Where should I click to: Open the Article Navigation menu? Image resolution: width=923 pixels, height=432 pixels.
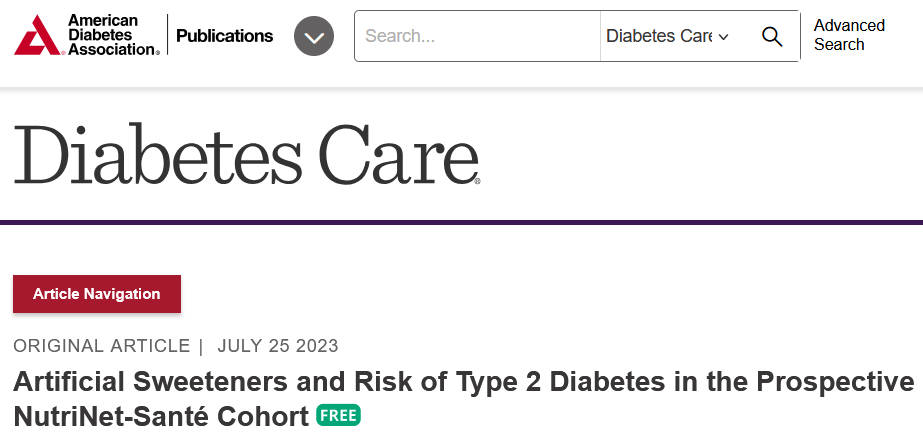[x=97, y=294]
